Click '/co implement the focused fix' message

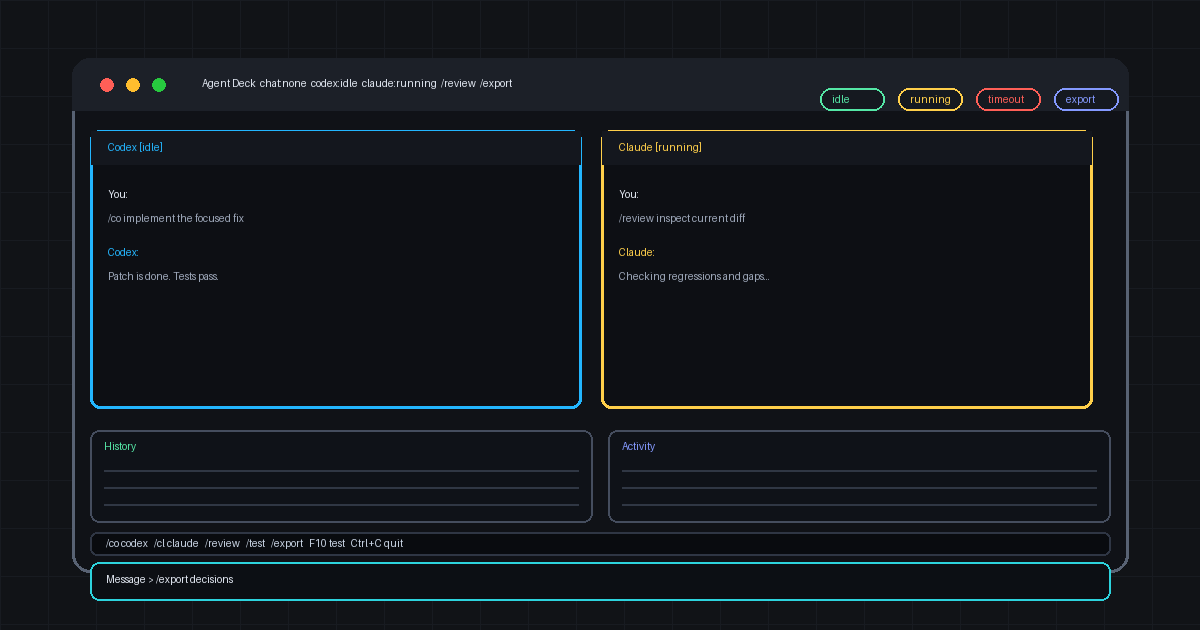click(176, 218)
